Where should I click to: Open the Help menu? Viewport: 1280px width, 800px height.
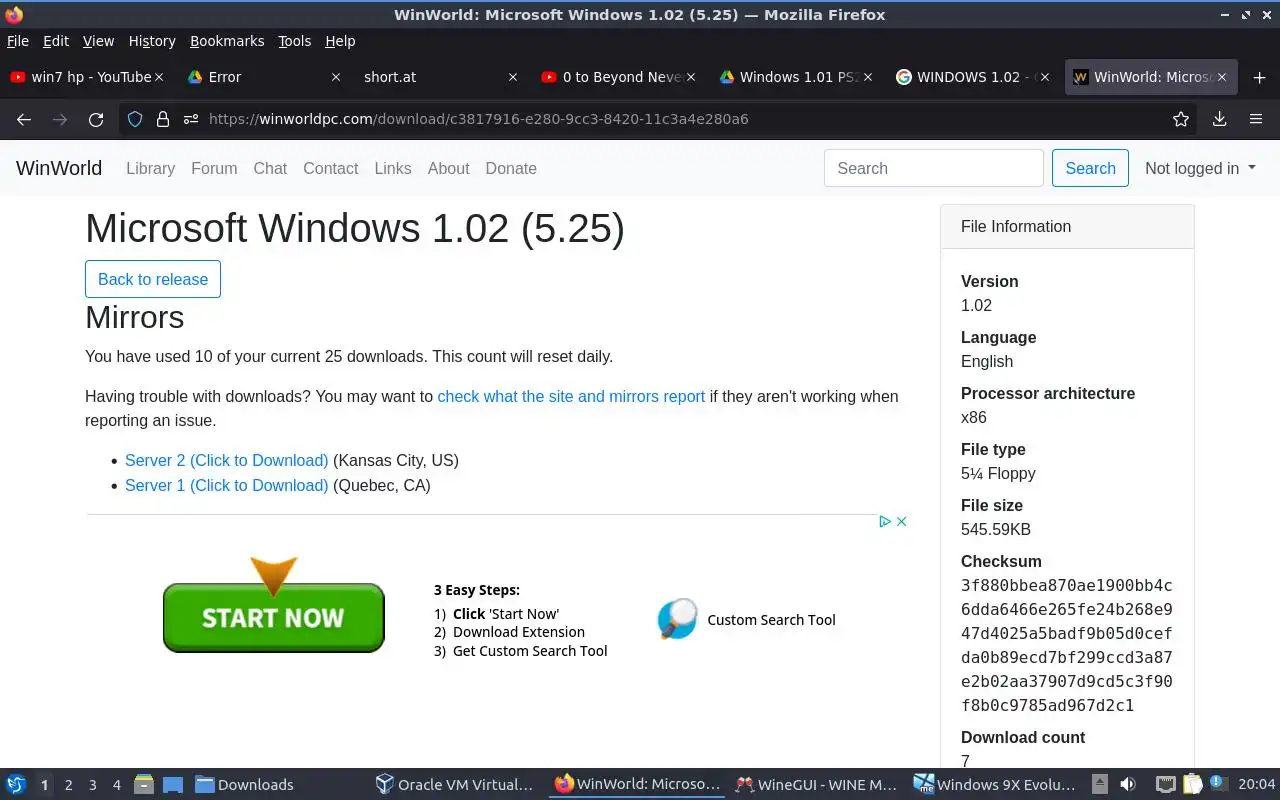pyautogui.click(x=340, y=41)
